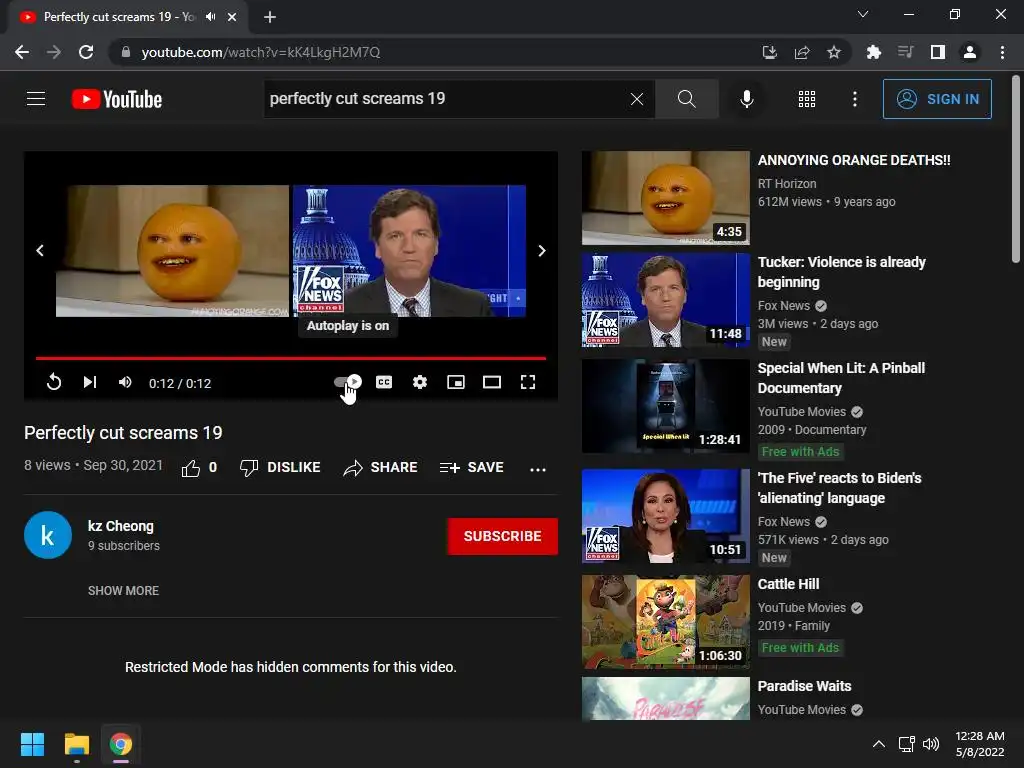Expand description with SHOW MORE

(x=123, y=590)
